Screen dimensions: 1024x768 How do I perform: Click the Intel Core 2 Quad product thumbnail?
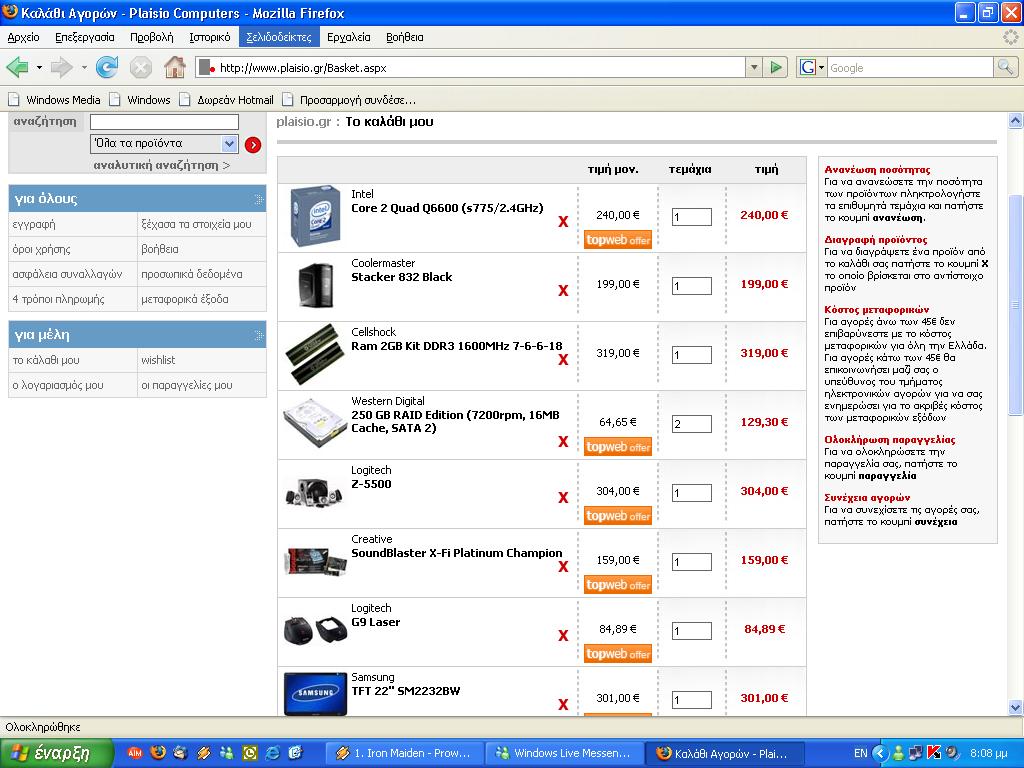pos(315,216)
